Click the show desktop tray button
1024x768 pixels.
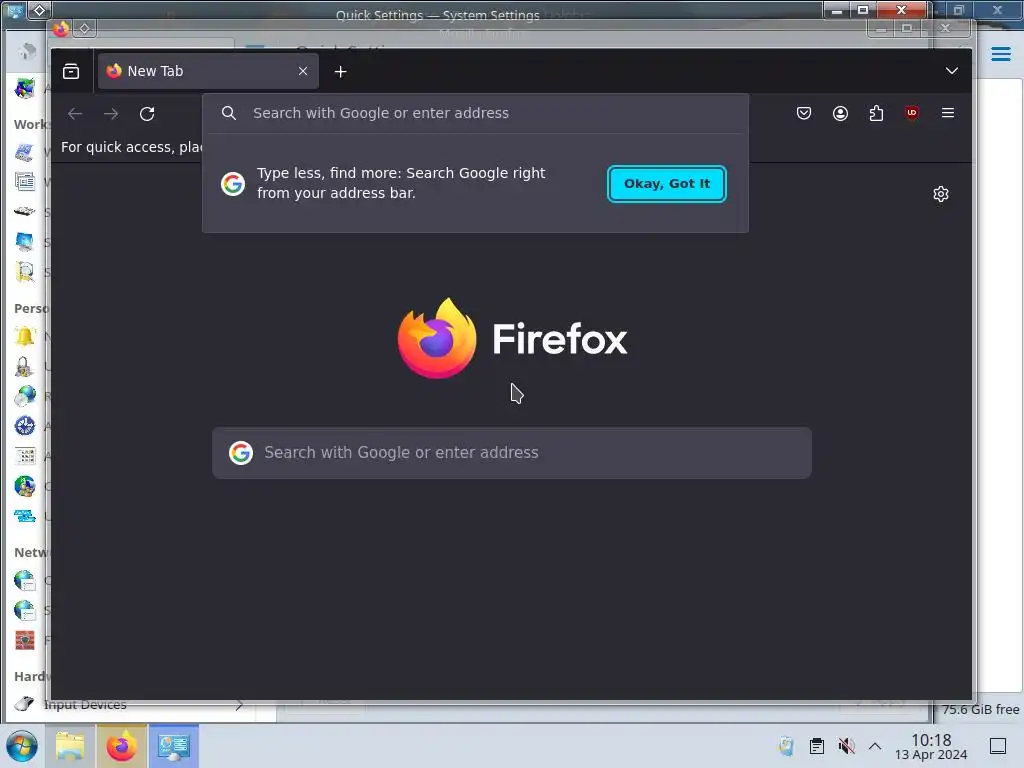tap(998, 746)
